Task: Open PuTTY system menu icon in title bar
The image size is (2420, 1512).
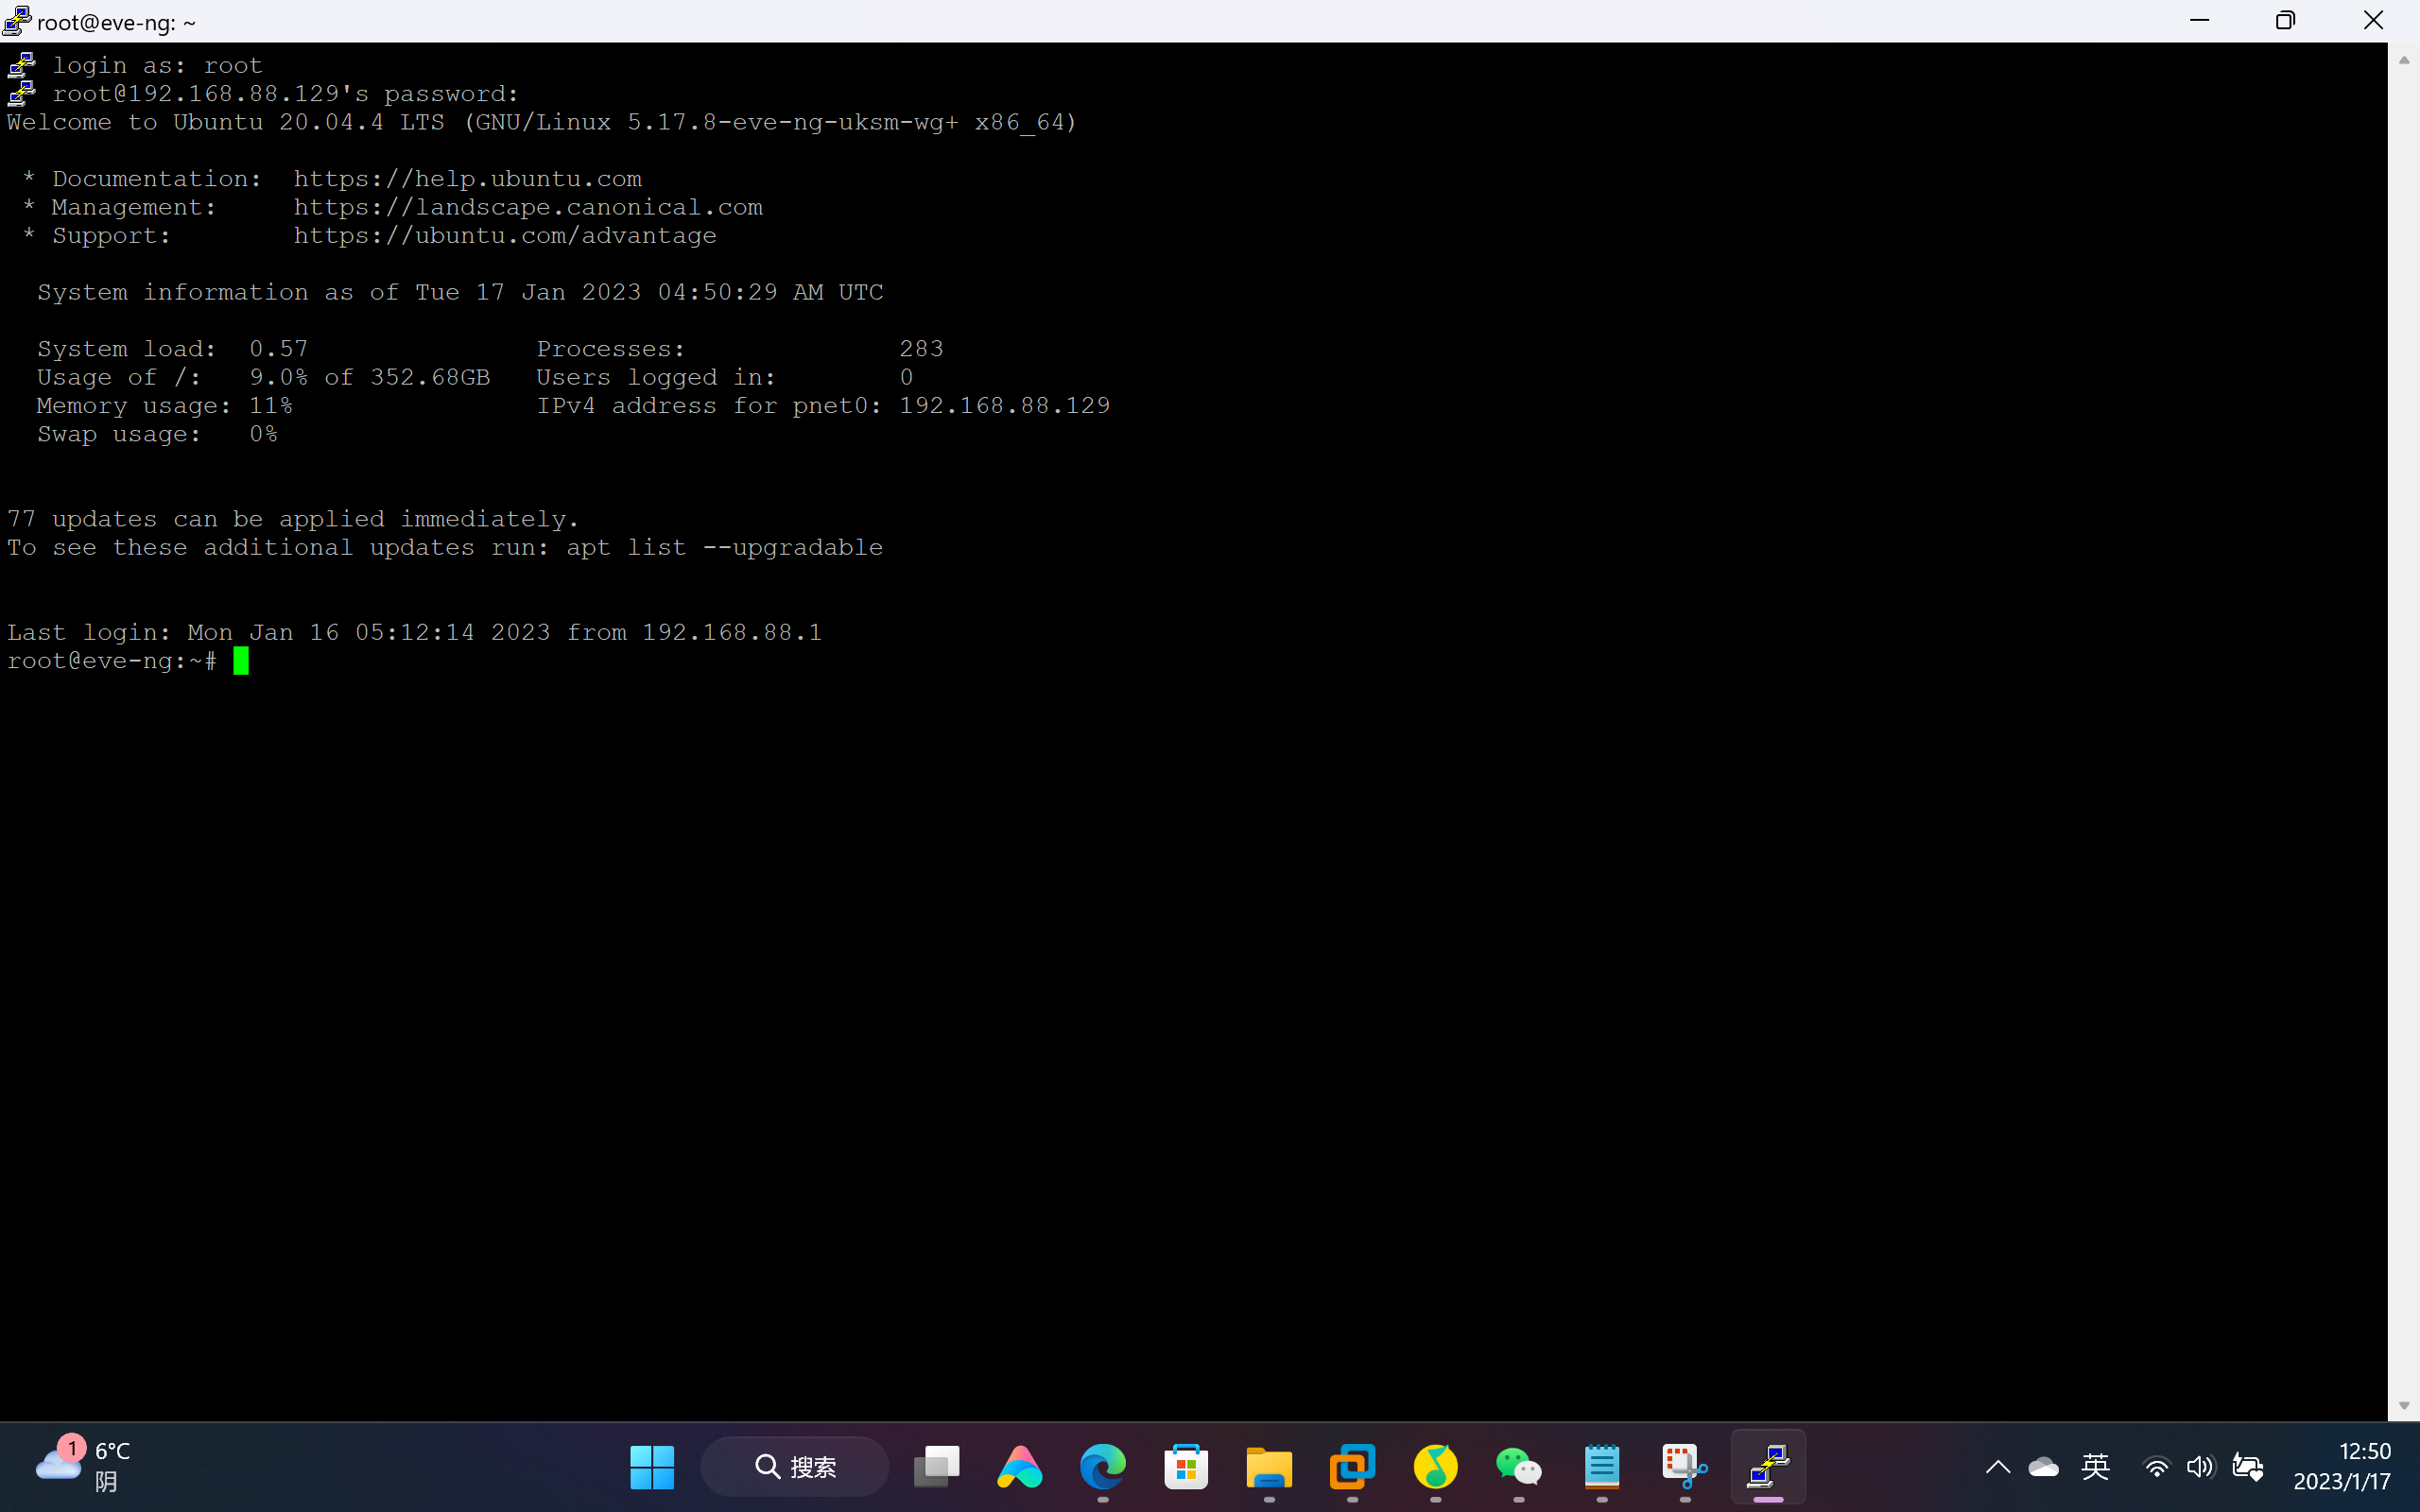Action: pyautogui.click(x=17, y=21)
